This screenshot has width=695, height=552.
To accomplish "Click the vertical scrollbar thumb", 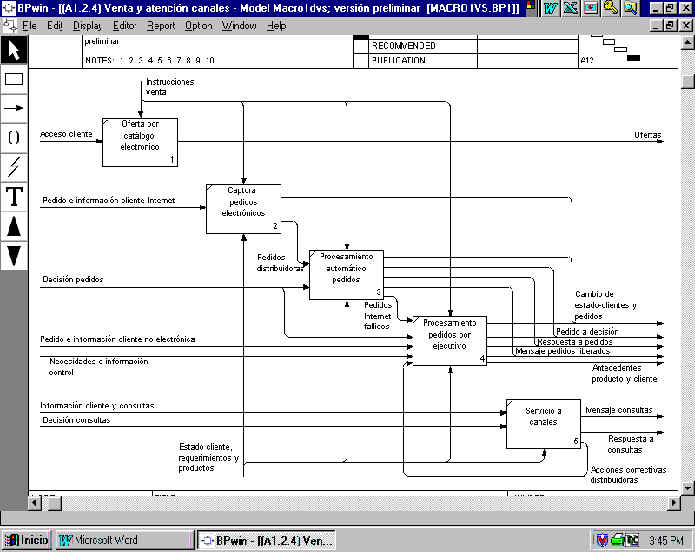I will [x=687, y=82].
